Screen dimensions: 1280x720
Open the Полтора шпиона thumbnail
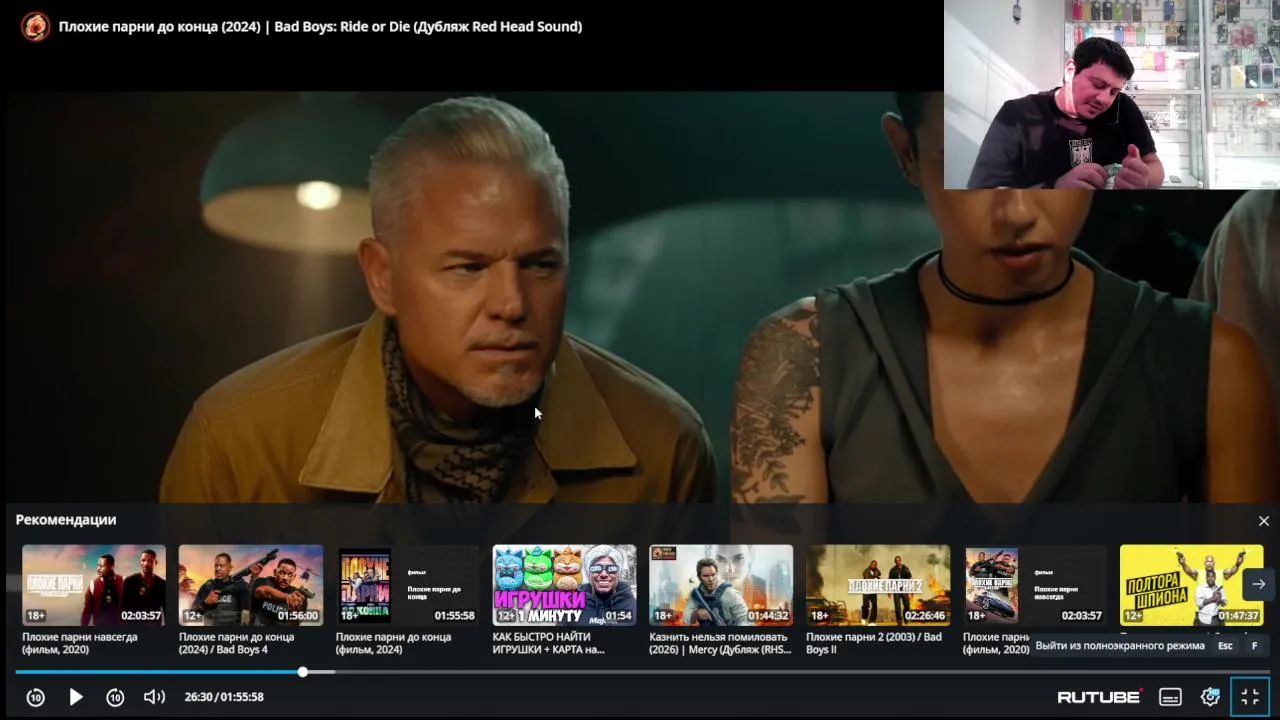(x=1191, y=585)
